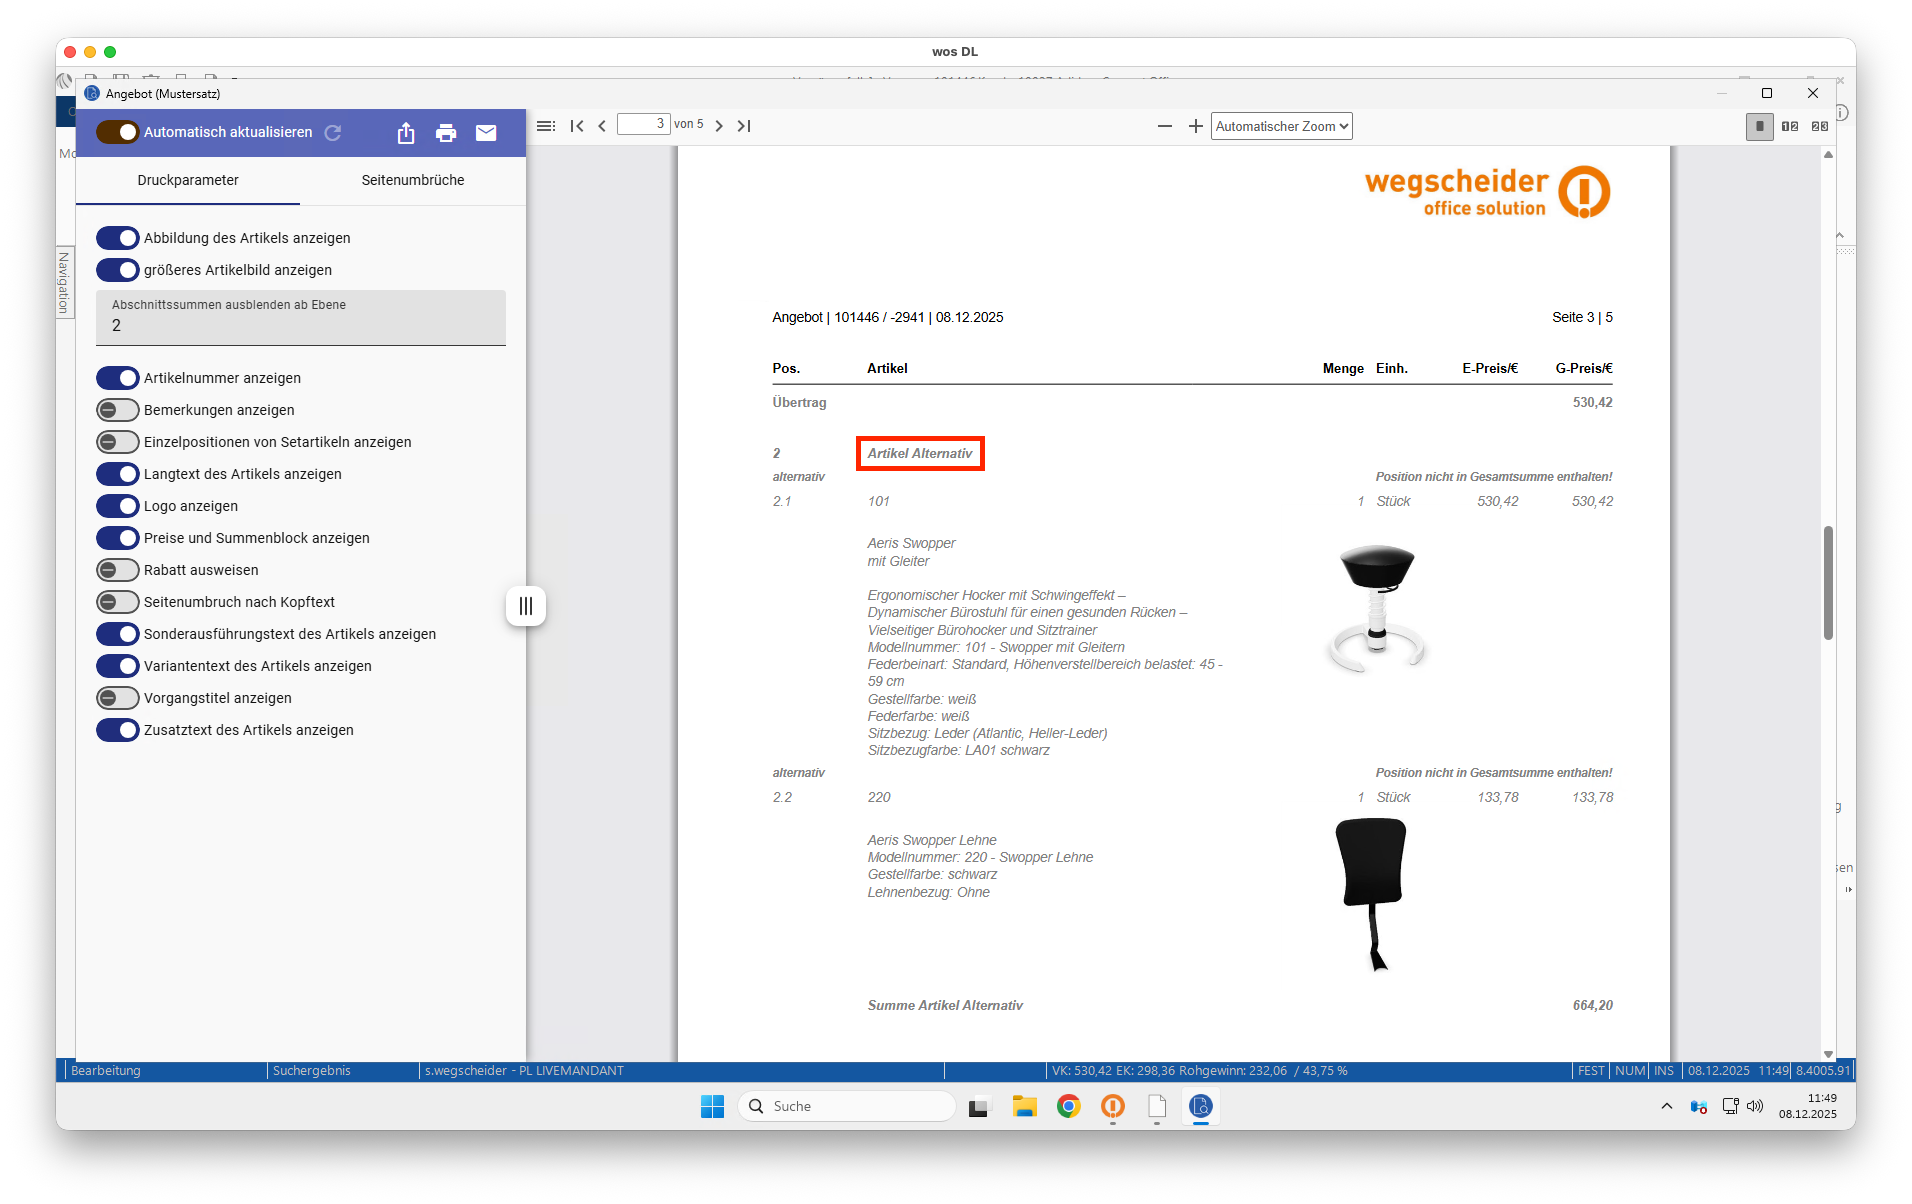Click the share/export icon
This screenshot has width=1912, height=1204.
click(x=405, y=133)
